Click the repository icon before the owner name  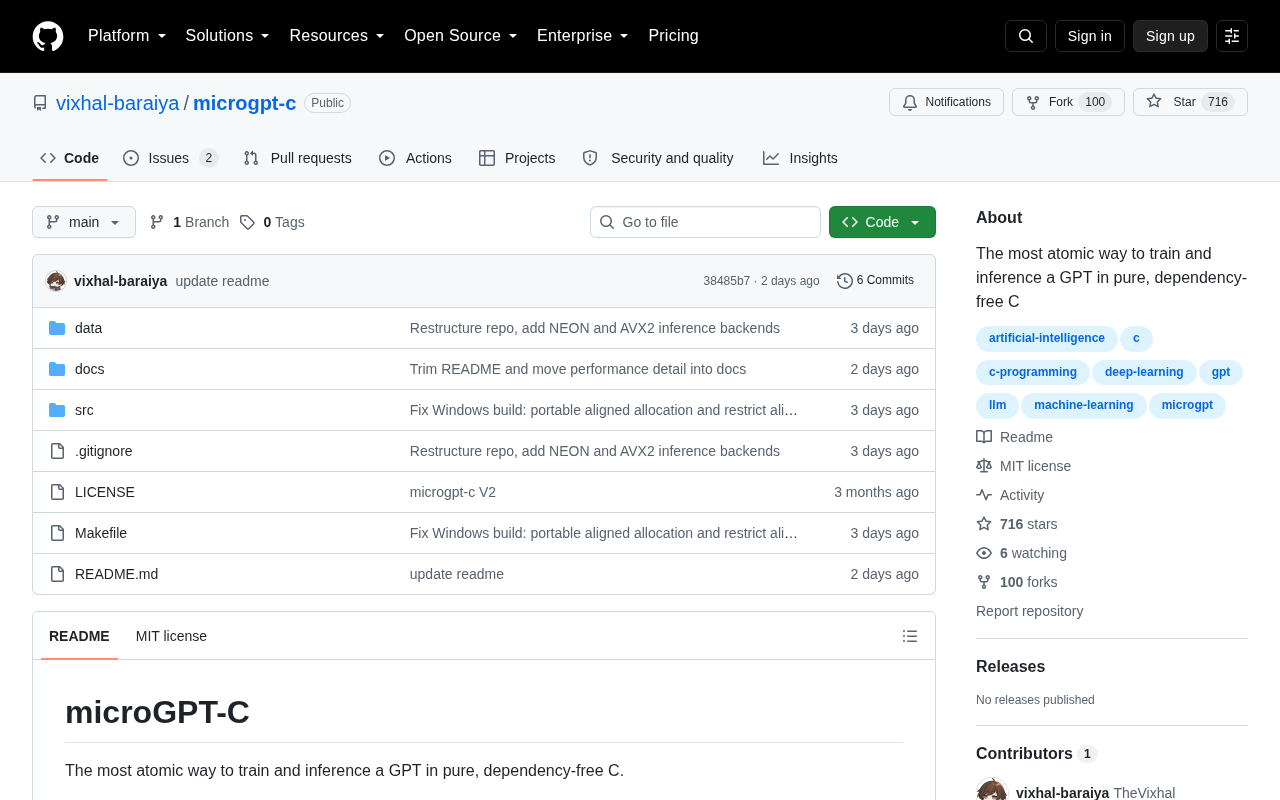40,103
